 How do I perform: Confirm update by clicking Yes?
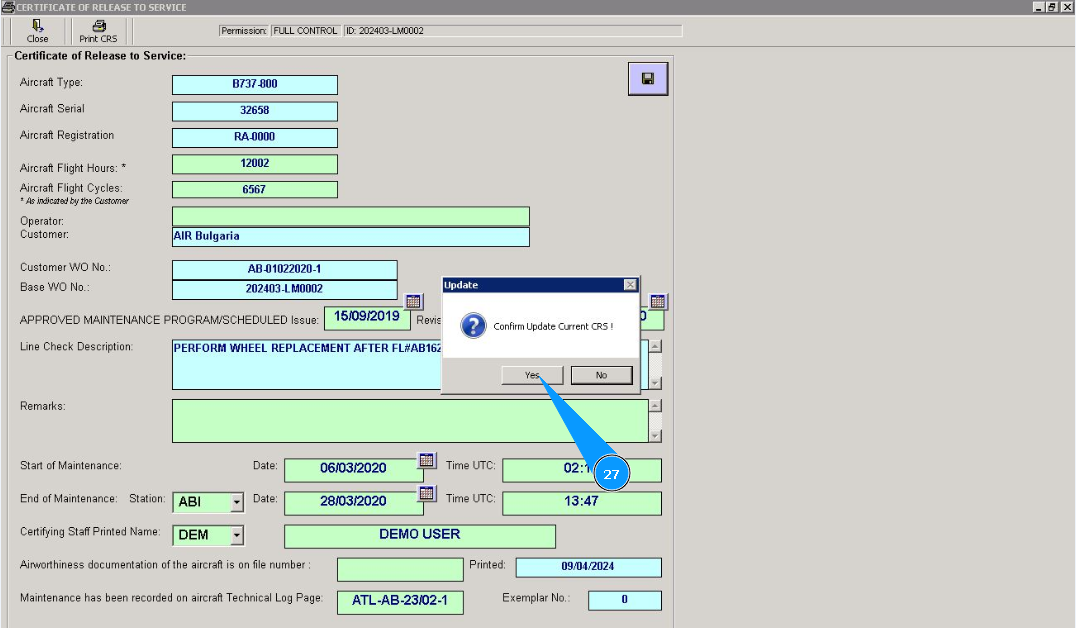coord(532,375)
